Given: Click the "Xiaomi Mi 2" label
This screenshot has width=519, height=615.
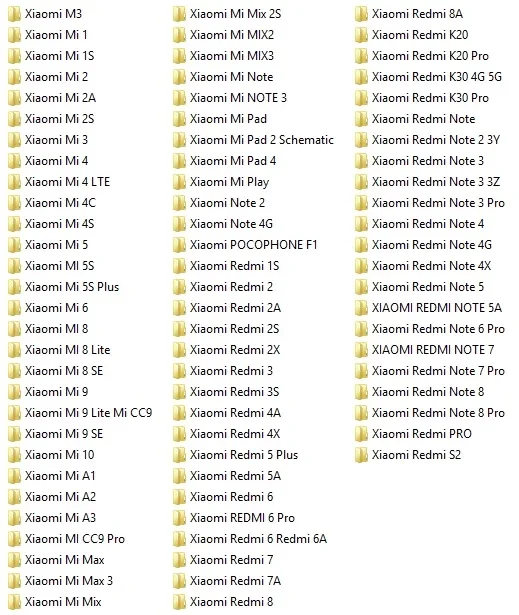Looking at the screenshot, I should coord(56,77).
